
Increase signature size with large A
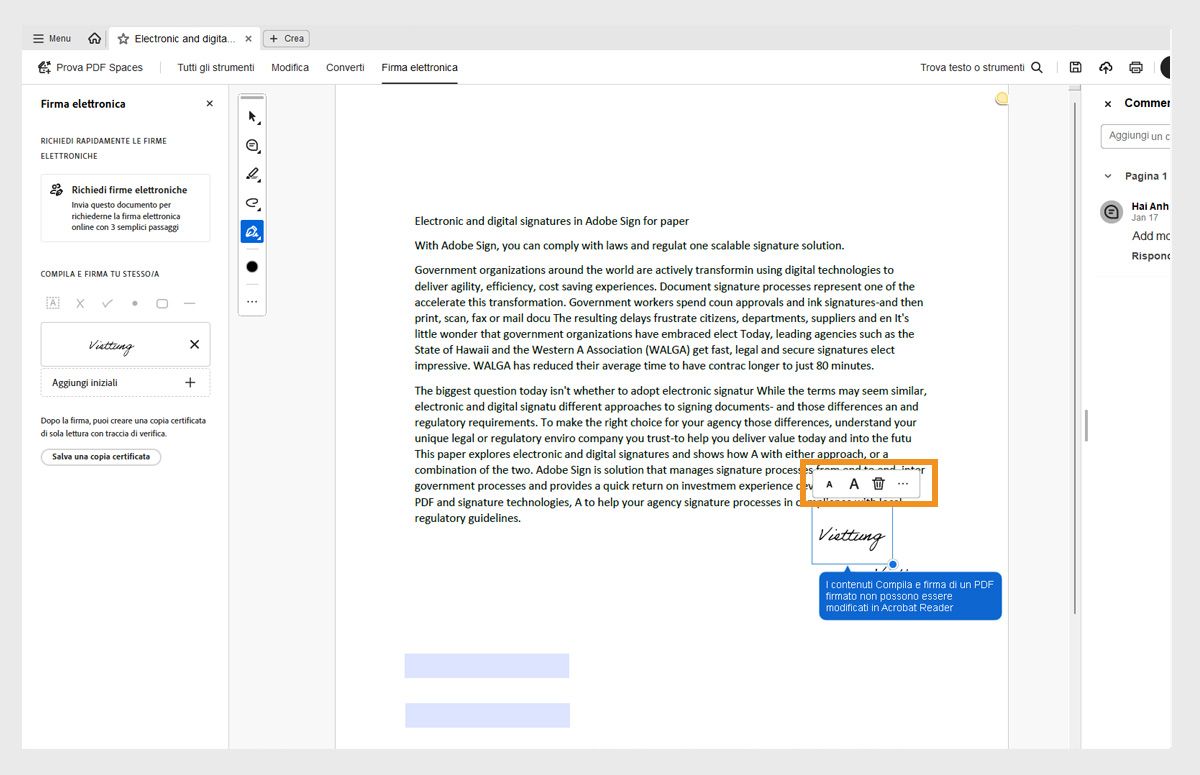(x=854, y=484)
